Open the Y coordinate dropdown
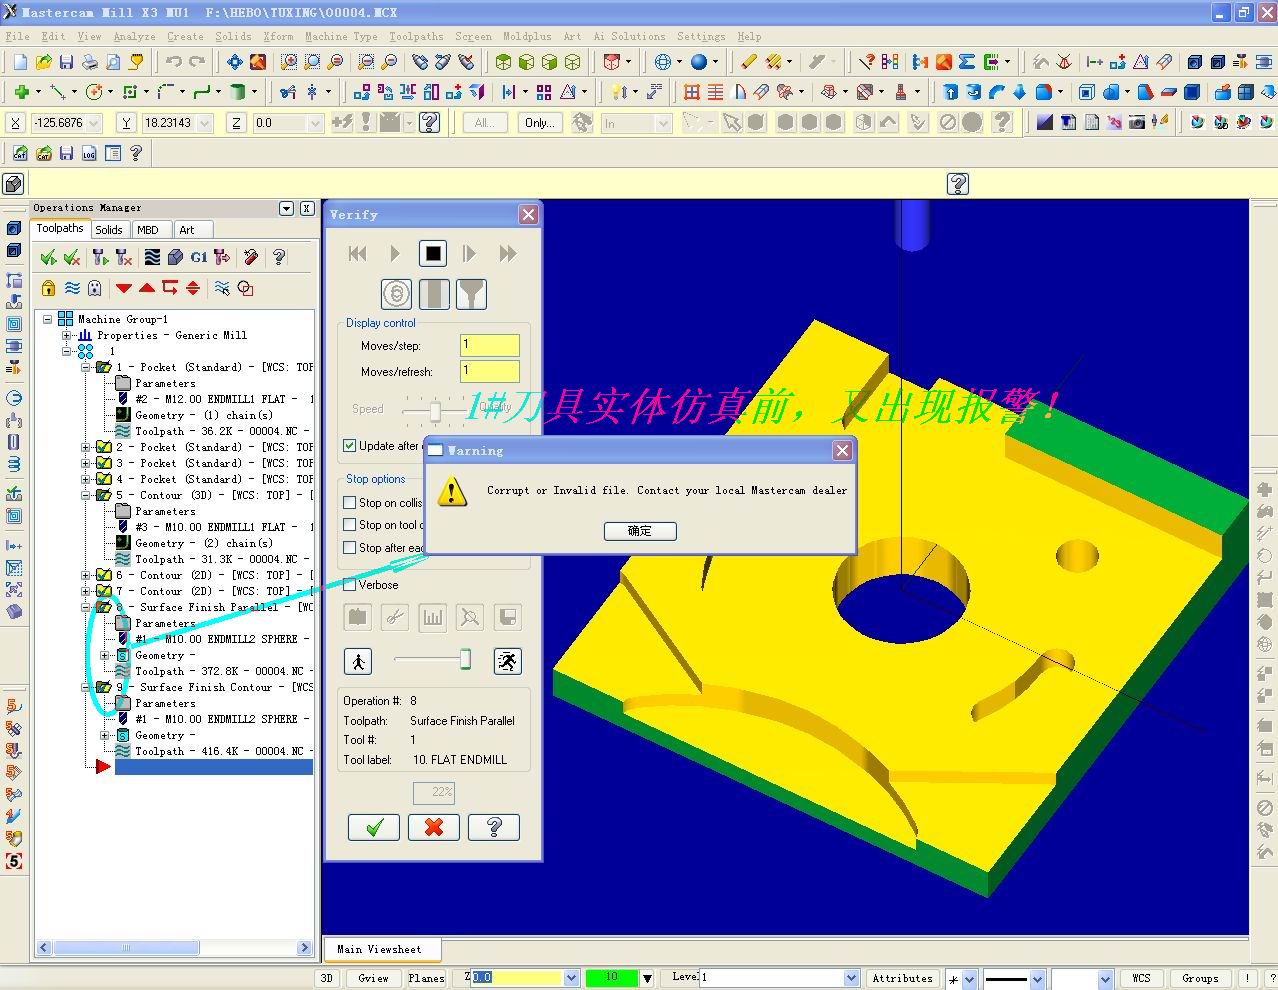Screen dimensions: 1278x990 (205, 123)
